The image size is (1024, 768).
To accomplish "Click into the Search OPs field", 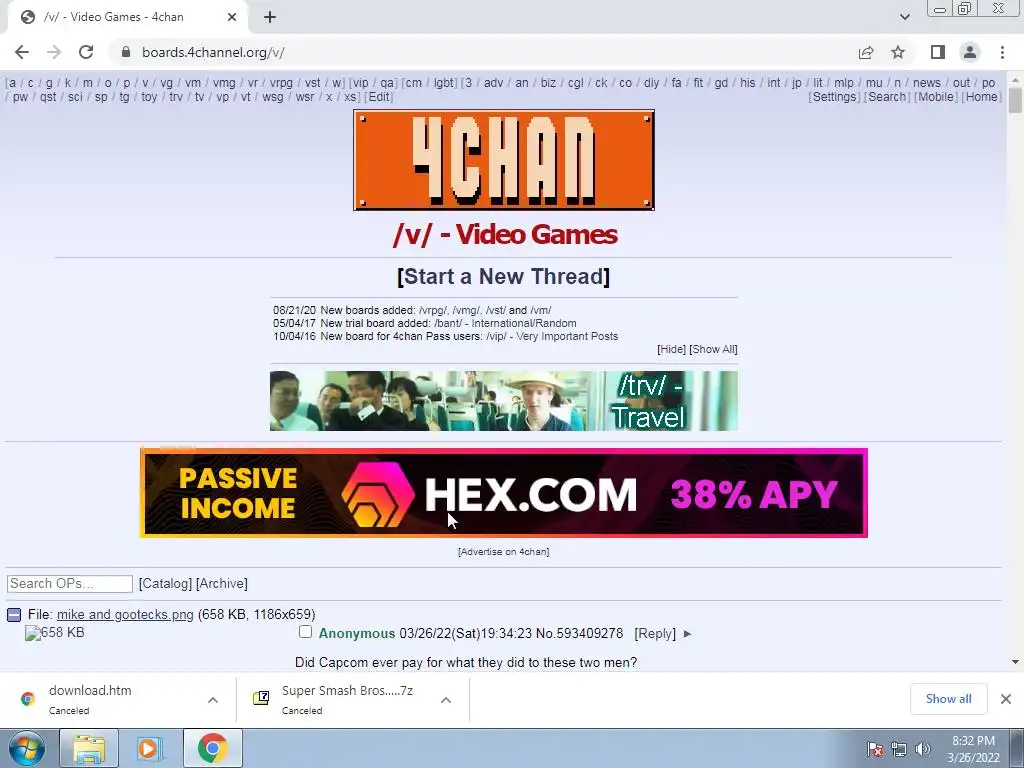I will click(x=70, y=583).
